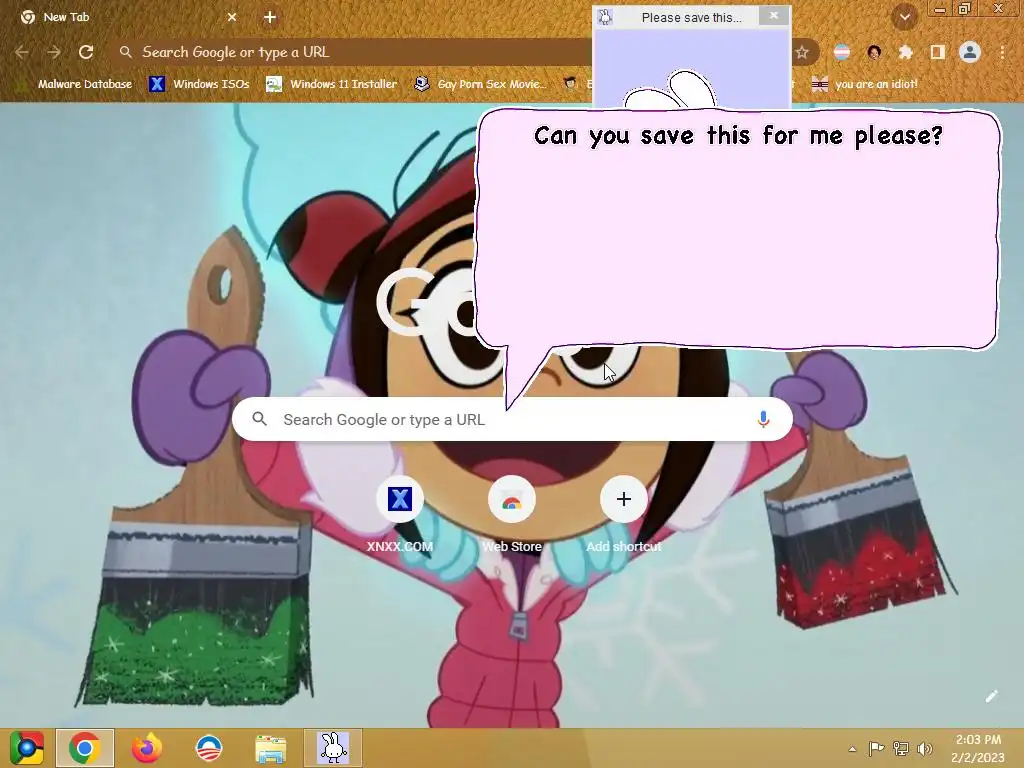Open a new tab with plus button
The width and height of the screenshot is (1024, 768).
(x=270, y=17)
